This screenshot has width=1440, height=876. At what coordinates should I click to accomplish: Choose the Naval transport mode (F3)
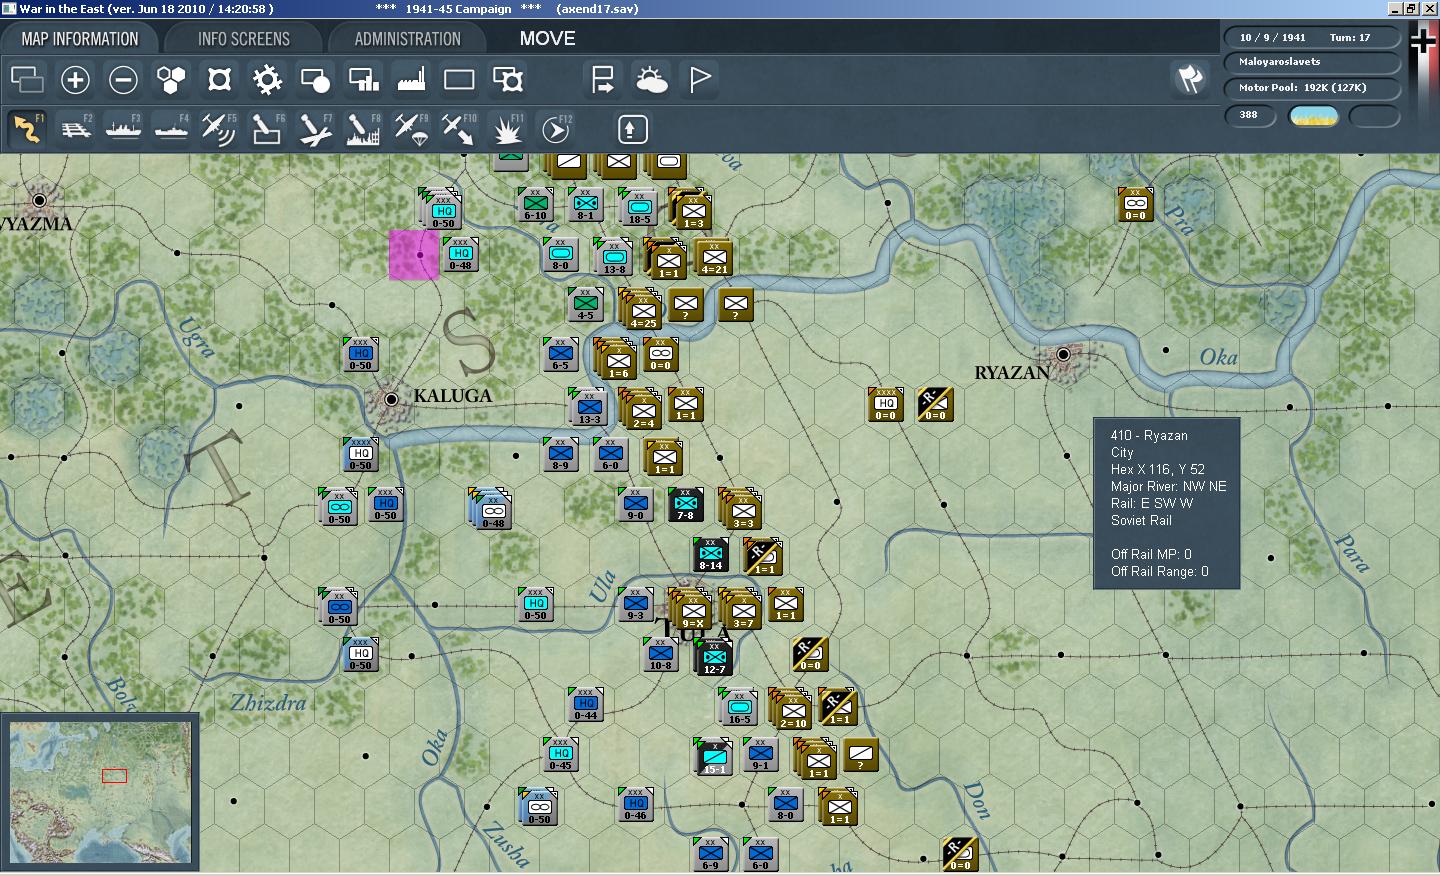123,129
